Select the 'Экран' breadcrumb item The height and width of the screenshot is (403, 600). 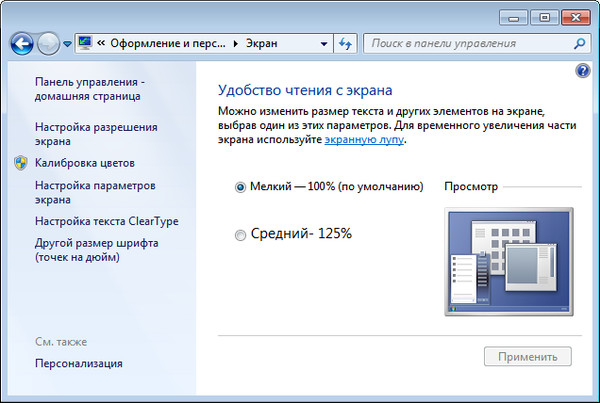pyautogui.click(x=261, y=43)
